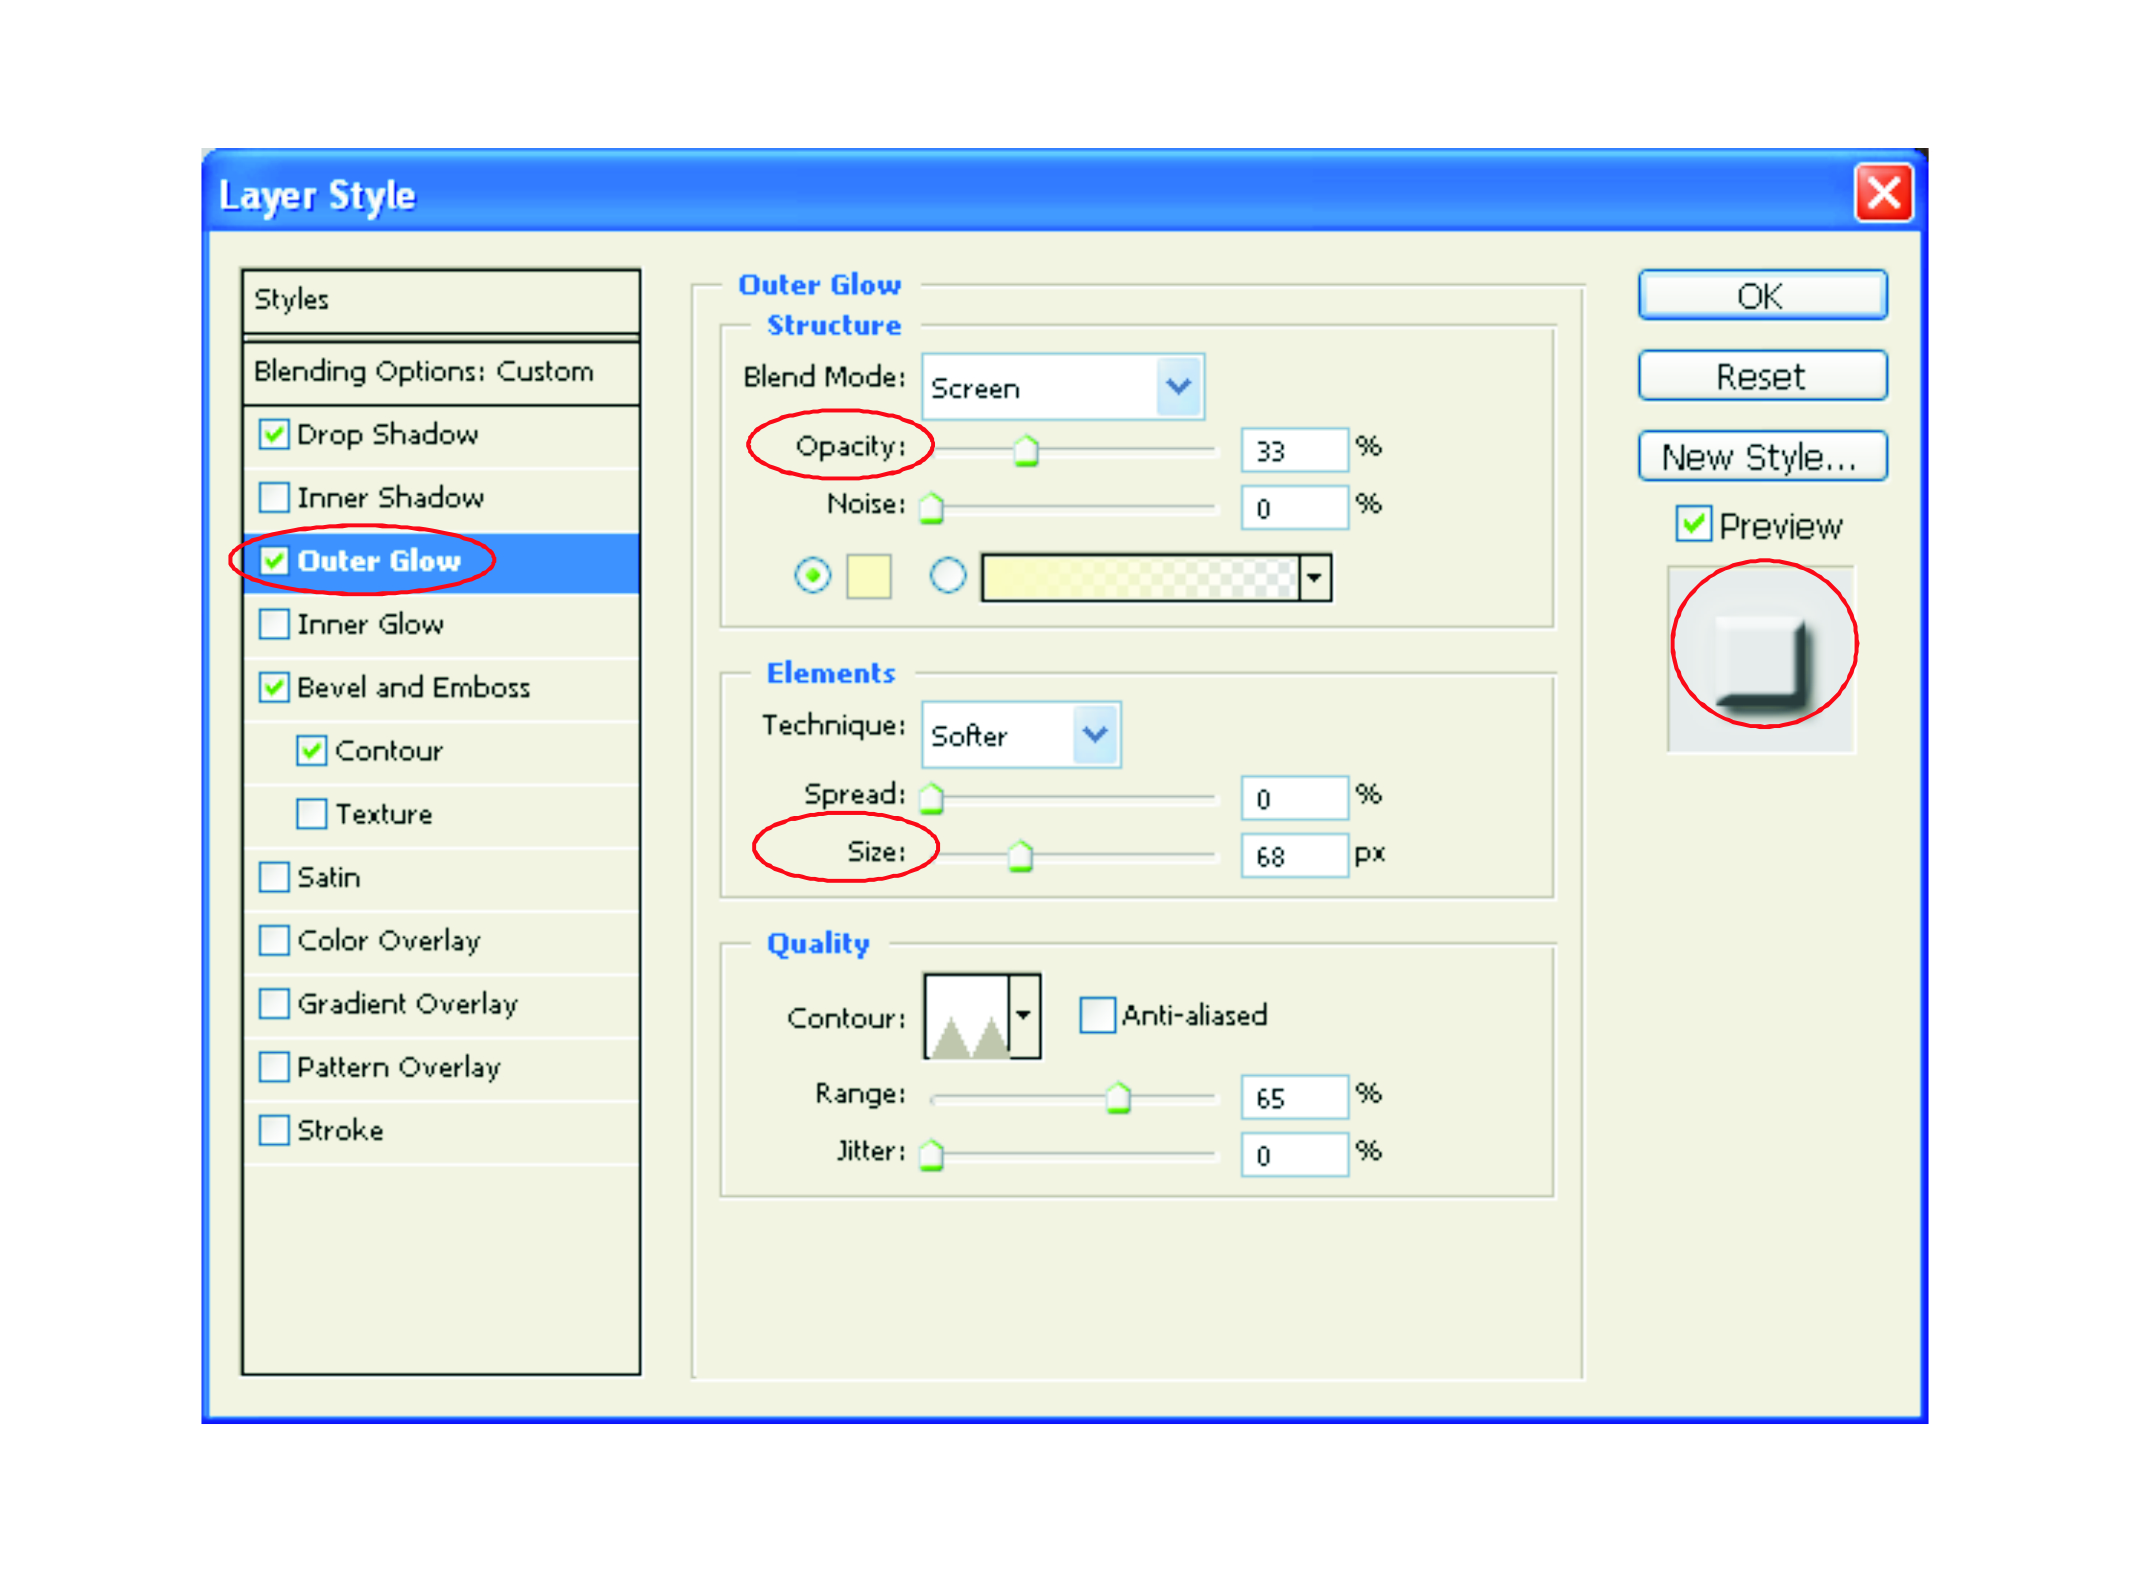Enable the Inner Shadow checkbox
The image size is (2129, 1573).
pos(274,497)
